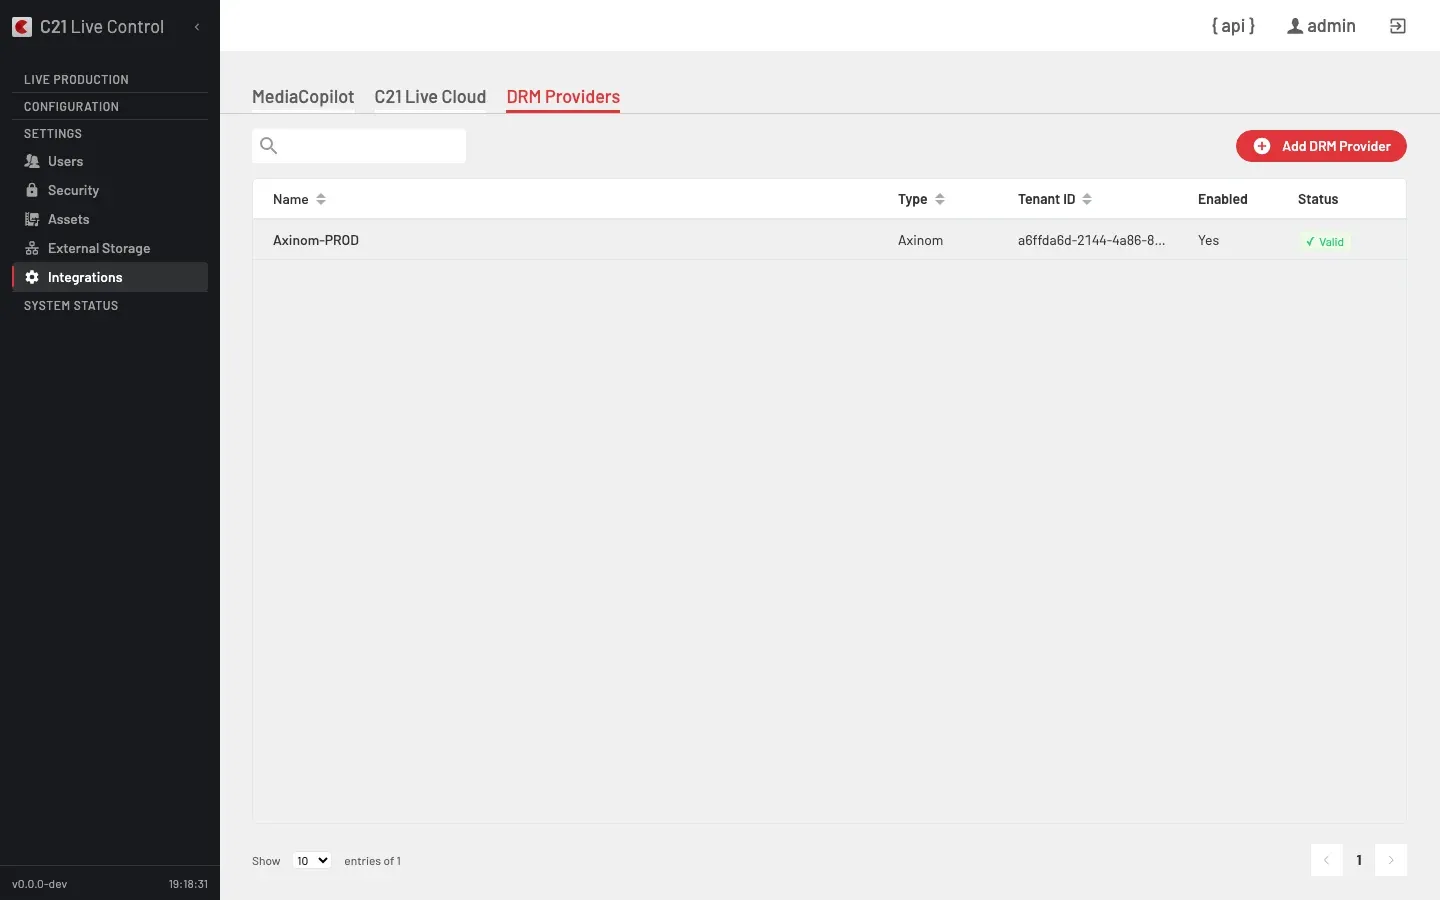Click the Valid status badge
Viewport: 1440px width, 900px height.
pos(1324,242)
